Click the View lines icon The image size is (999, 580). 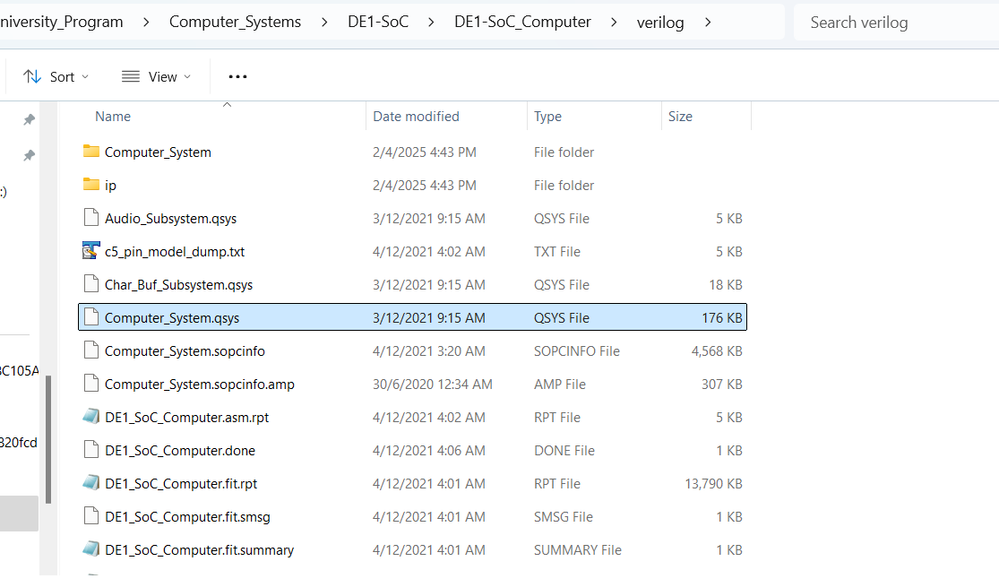(x=131, y=76)
